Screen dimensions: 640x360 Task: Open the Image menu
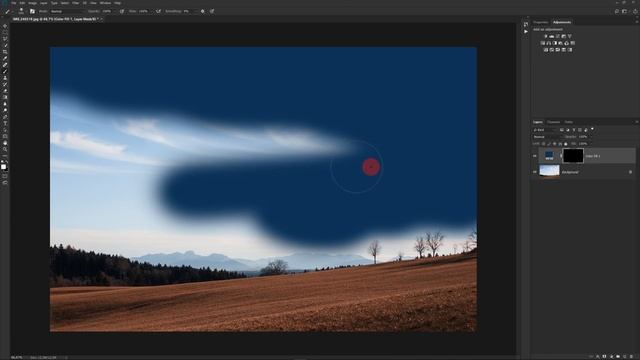(x=32, y=3)
